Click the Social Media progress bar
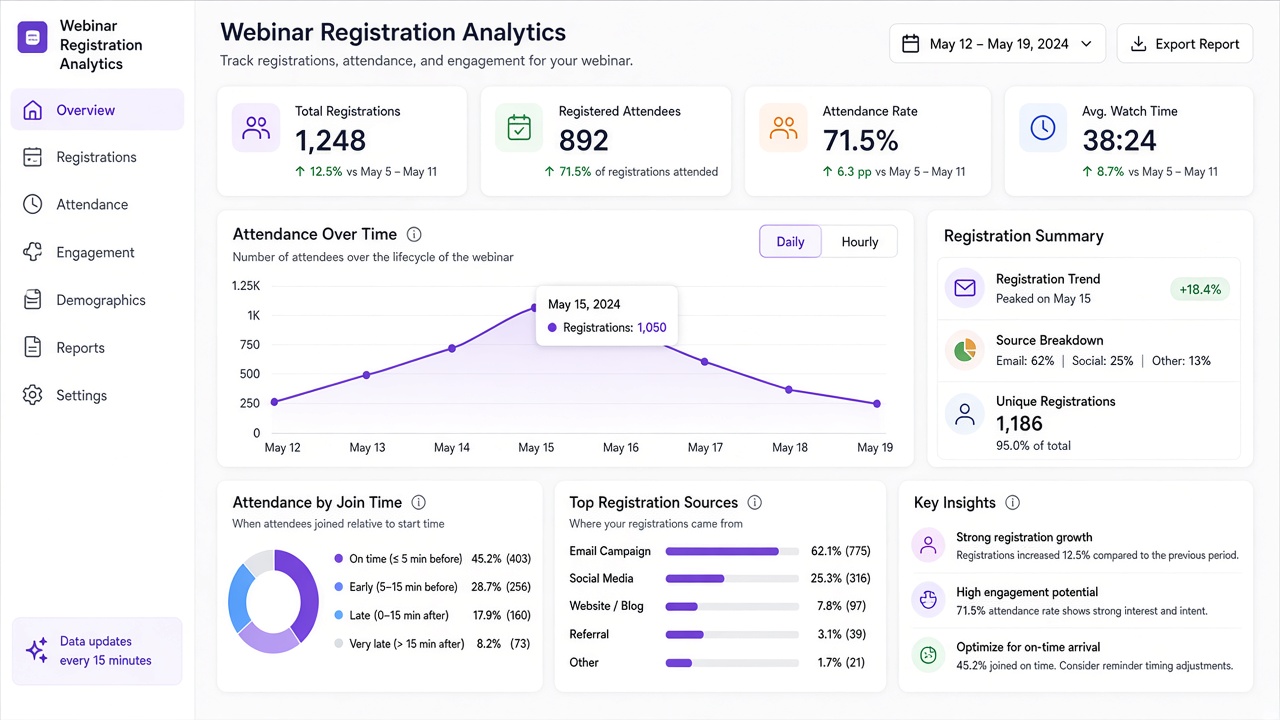This screenshot has height=720, width=1280. tap(732, 578)
